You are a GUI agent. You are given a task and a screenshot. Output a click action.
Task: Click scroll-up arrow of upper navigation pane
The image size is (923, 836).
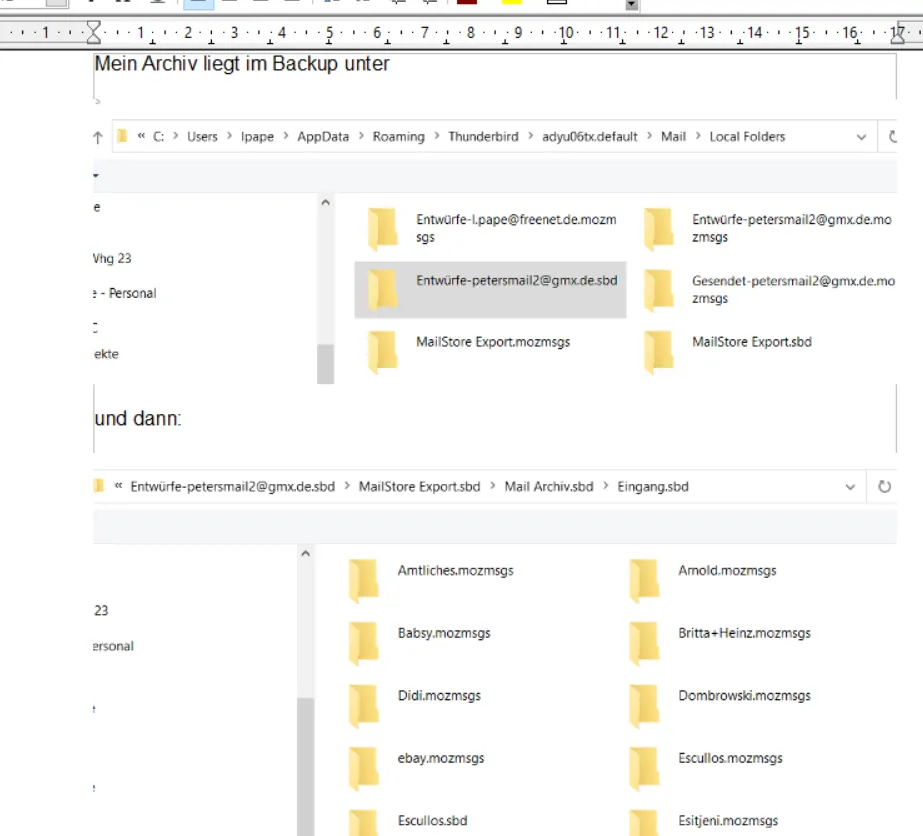326,203
